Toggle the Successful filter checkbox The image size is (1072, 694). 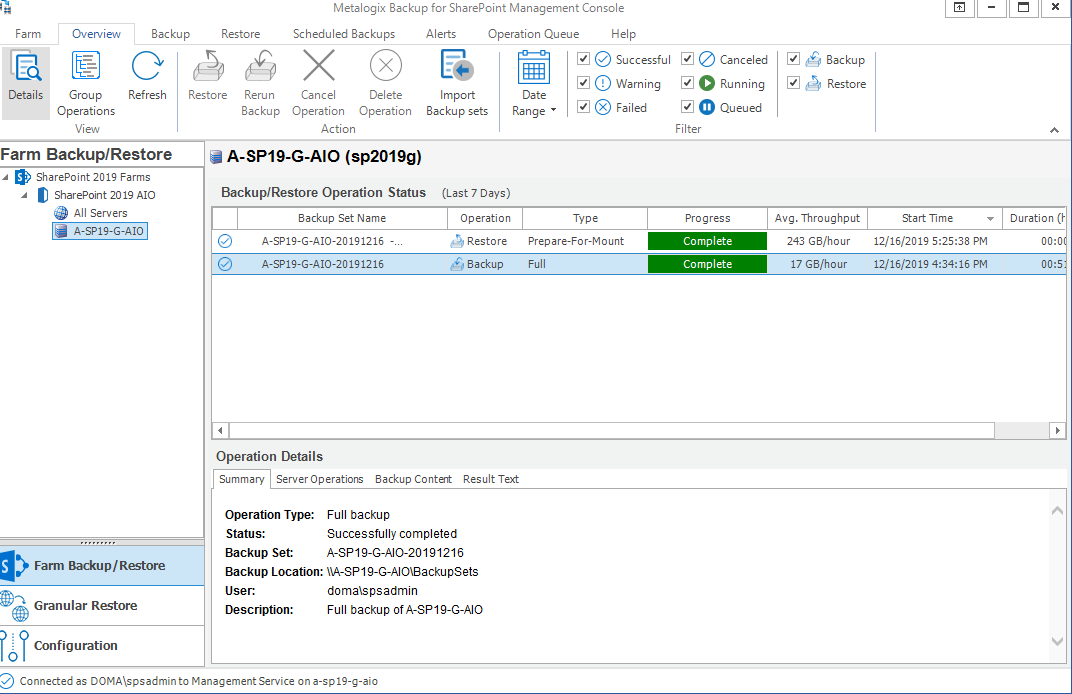point(583,59)
